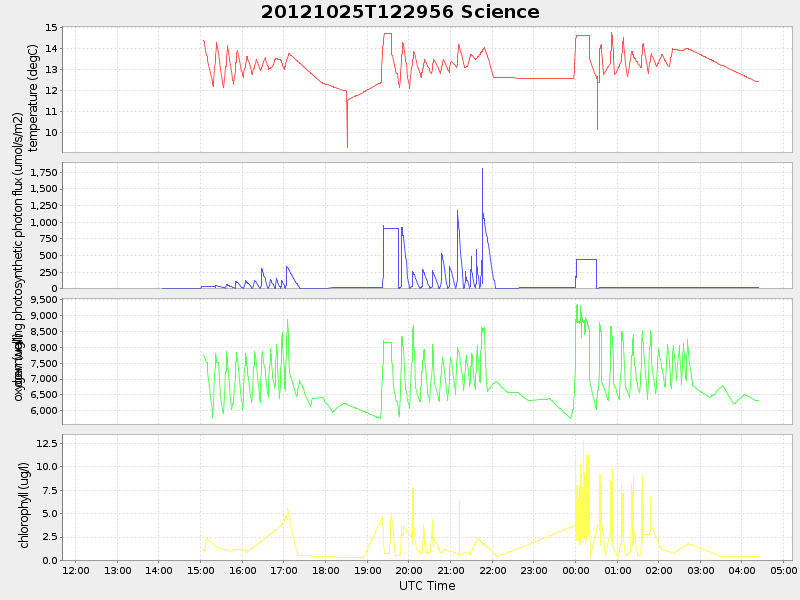The image size is (800, 600).
Task: Click the '14:00' time tick label
Action: click(159, 570)
